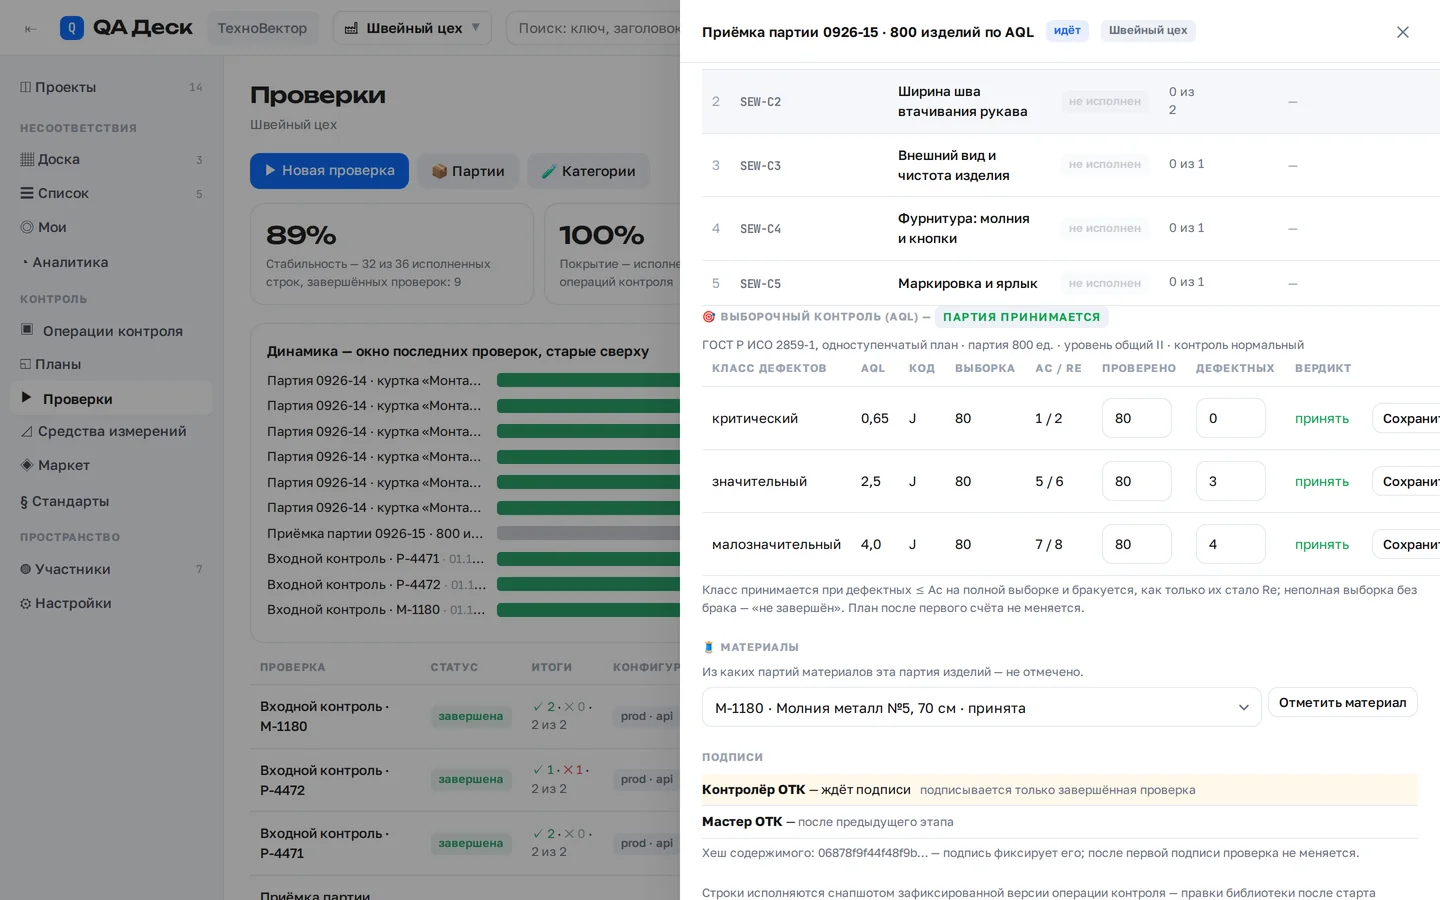Select Проверки in the sidebar

point(111,398)
